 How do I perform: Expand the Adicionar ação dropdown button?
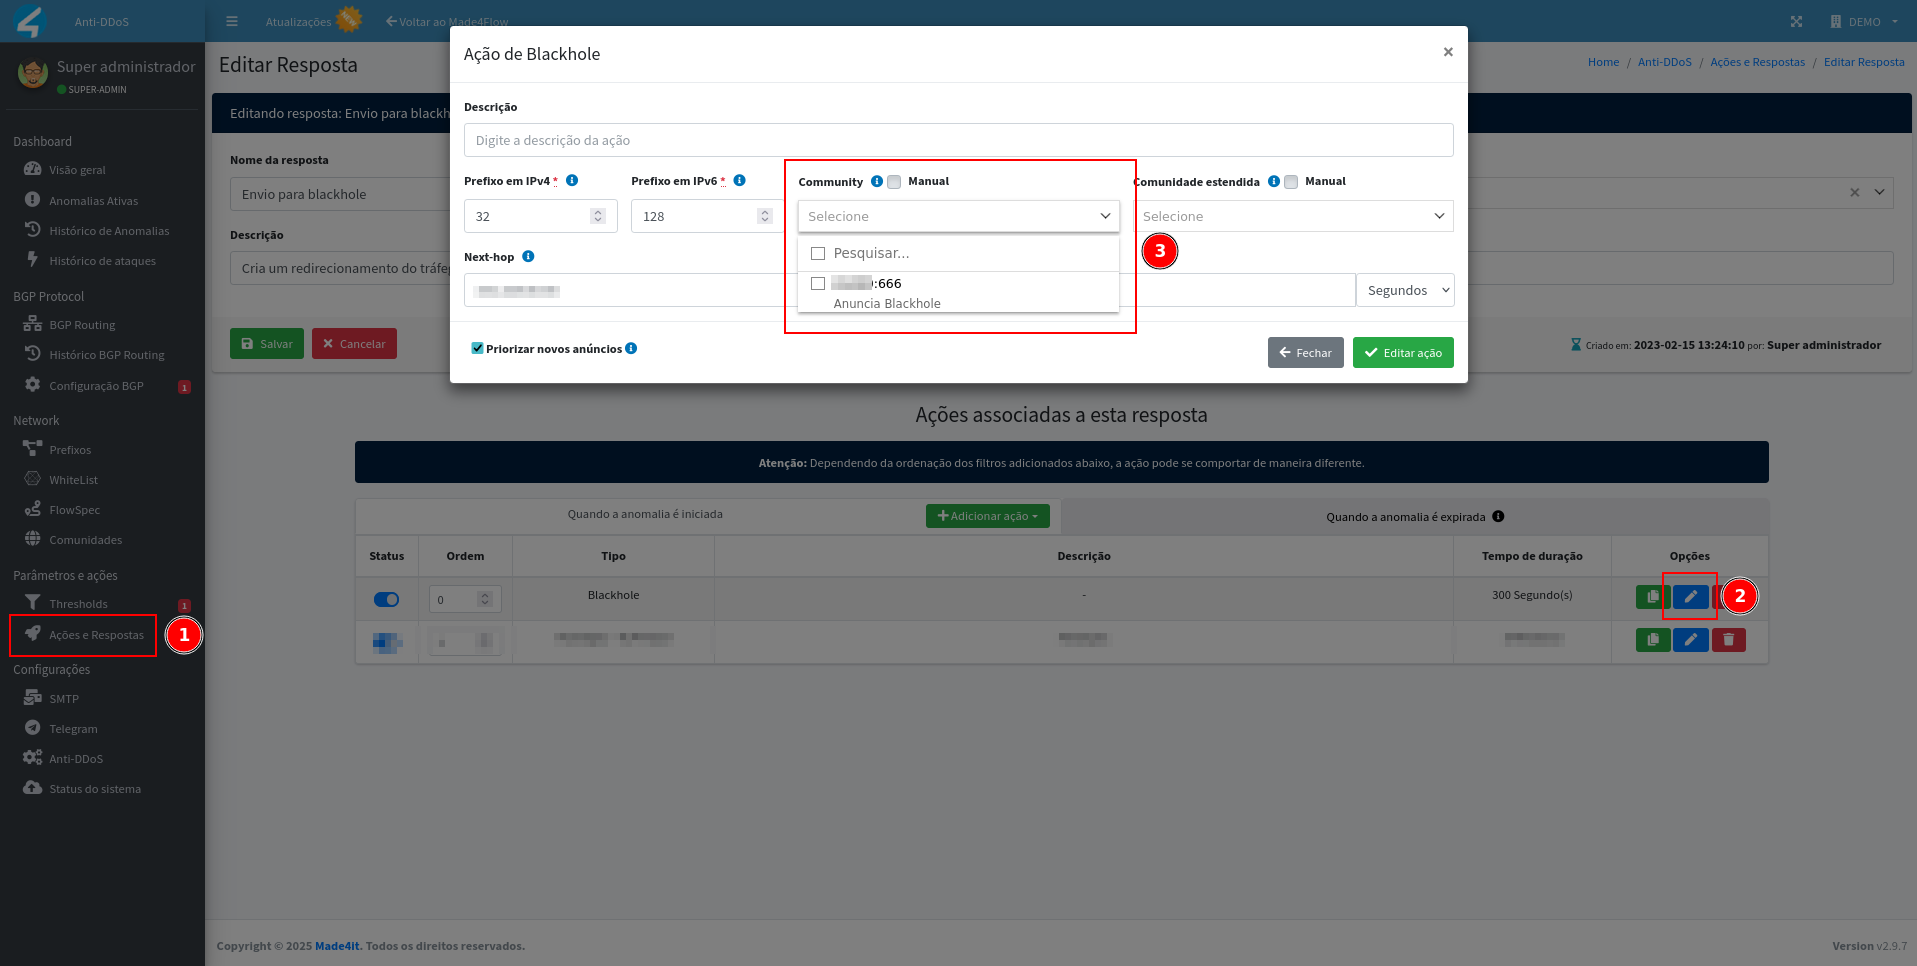[x=987, y=516]
